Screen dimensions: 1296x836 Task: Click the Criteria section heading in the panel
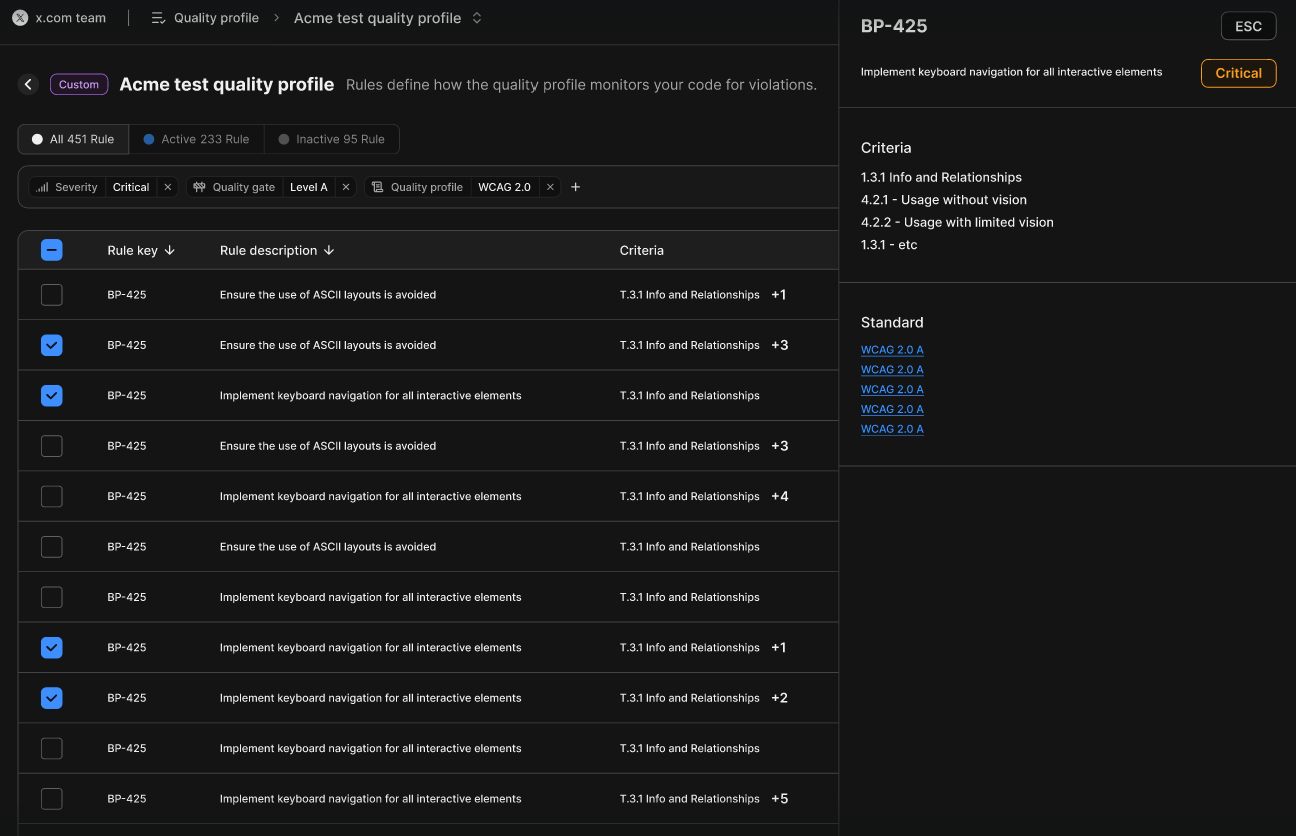886,147
